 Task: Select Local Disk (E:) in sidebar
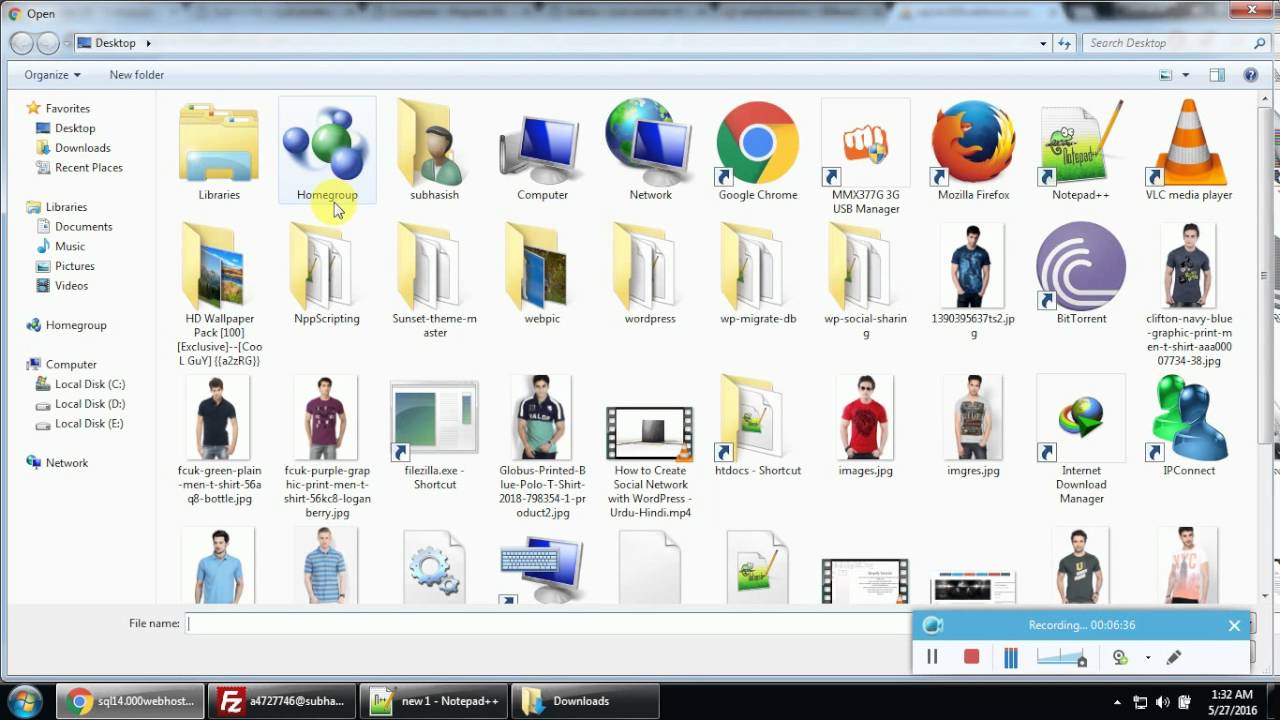click(89, 424)
